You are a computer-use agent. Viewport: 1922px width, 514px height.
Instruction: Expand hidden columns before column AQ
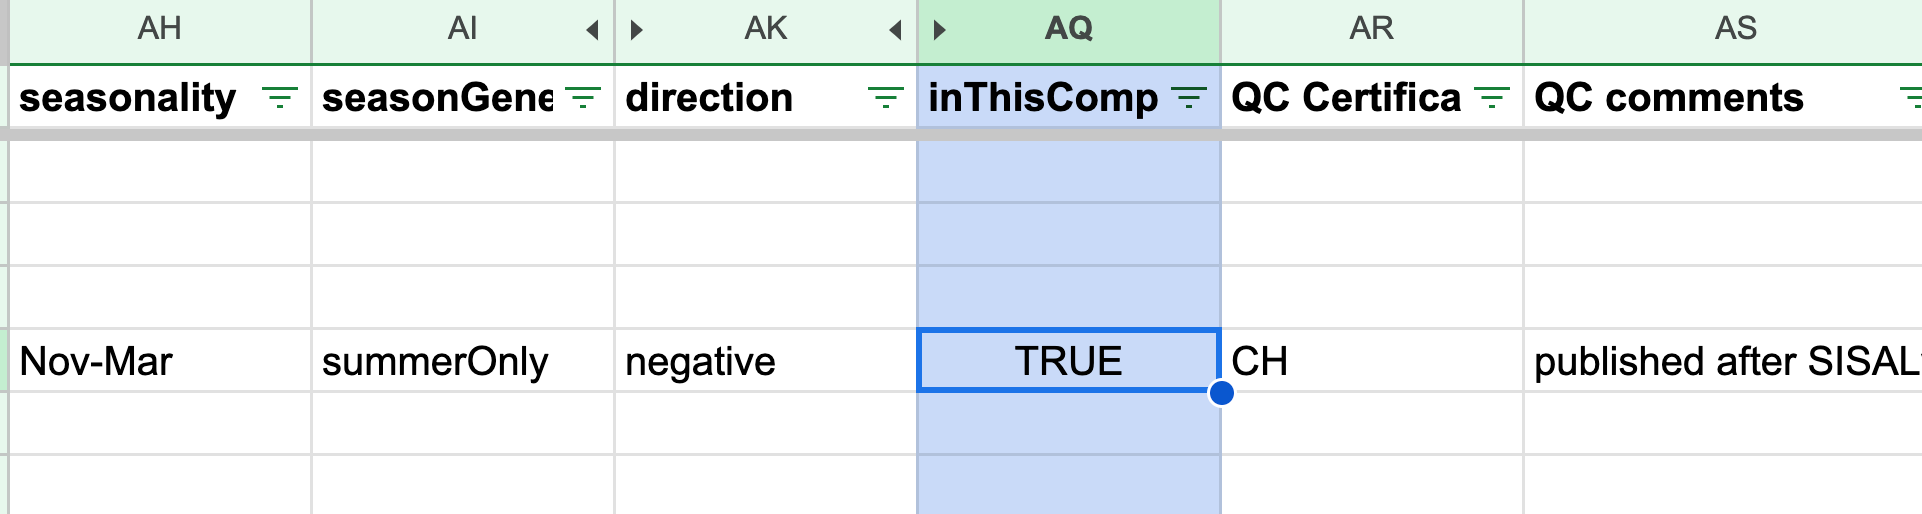[939, 30]
